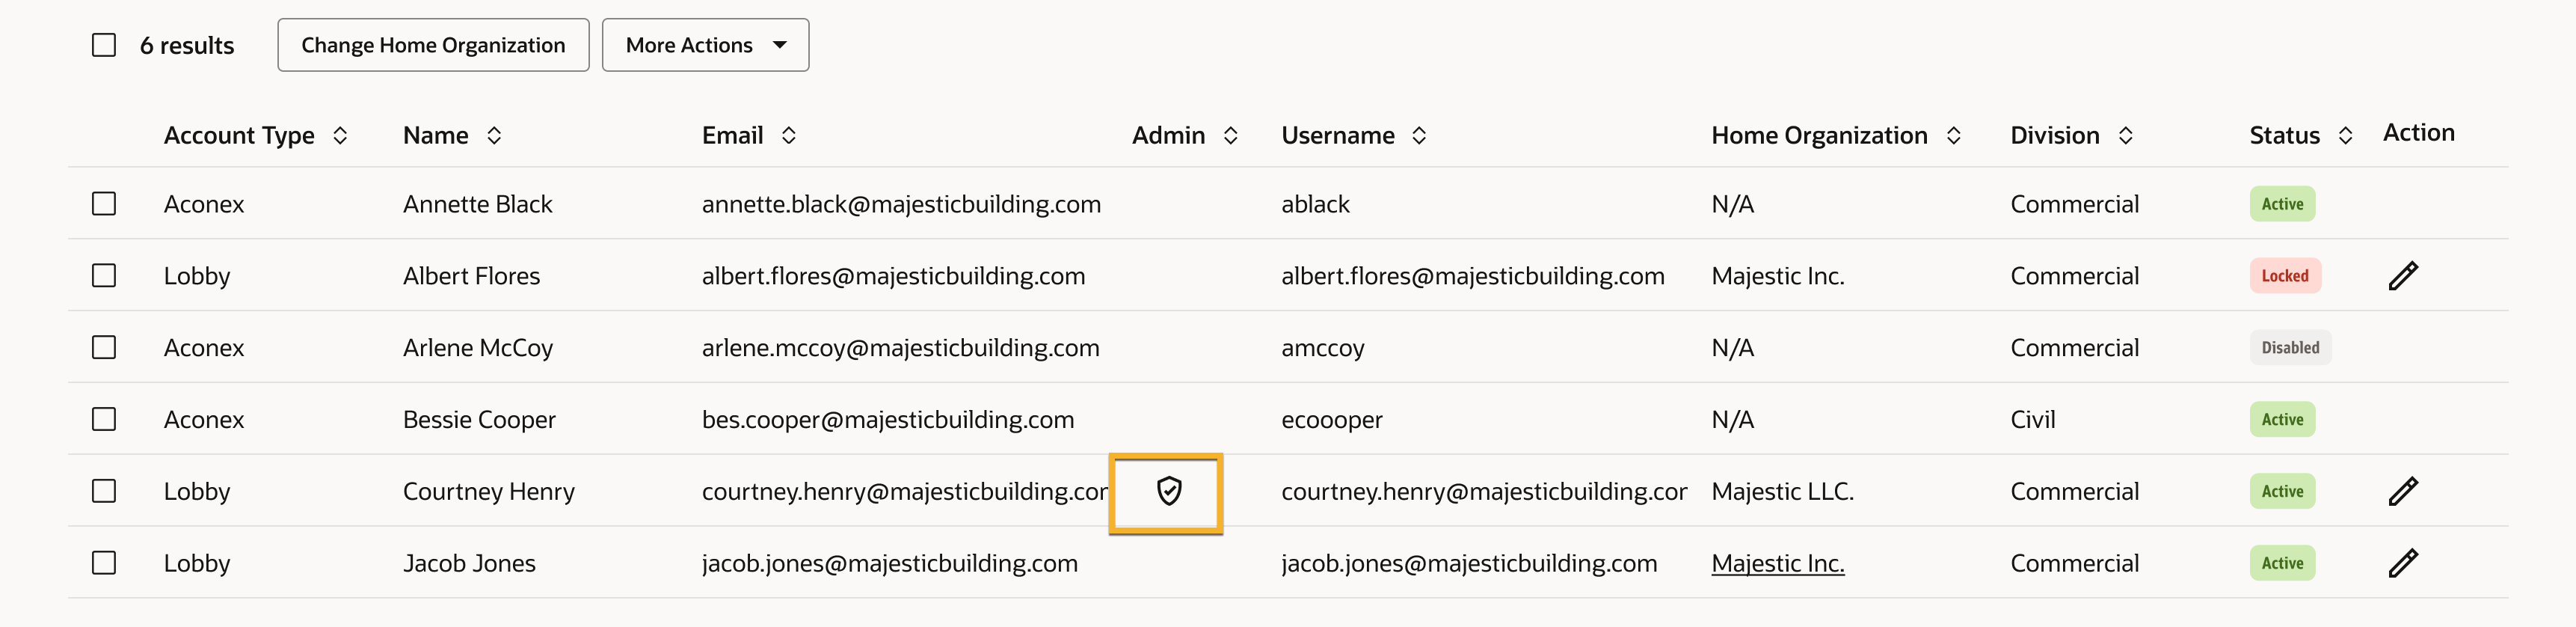Click the Locked status badge for Albert Flores
Image resolution: width=2576 pixels, height=627 pixels.
click(2285, 275)
